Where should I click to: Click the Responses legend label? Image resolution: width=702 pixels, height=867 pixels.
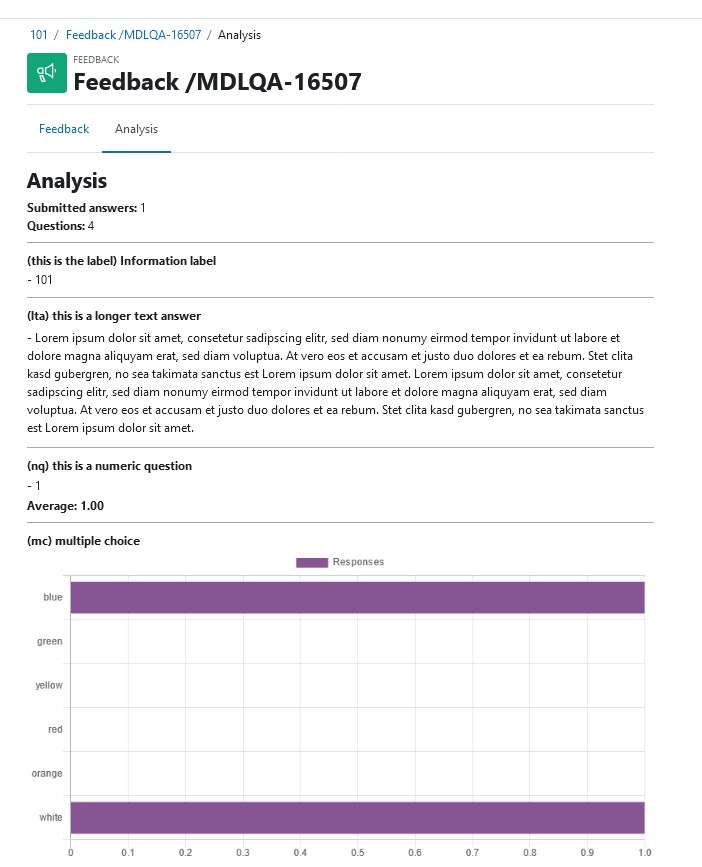358,562
